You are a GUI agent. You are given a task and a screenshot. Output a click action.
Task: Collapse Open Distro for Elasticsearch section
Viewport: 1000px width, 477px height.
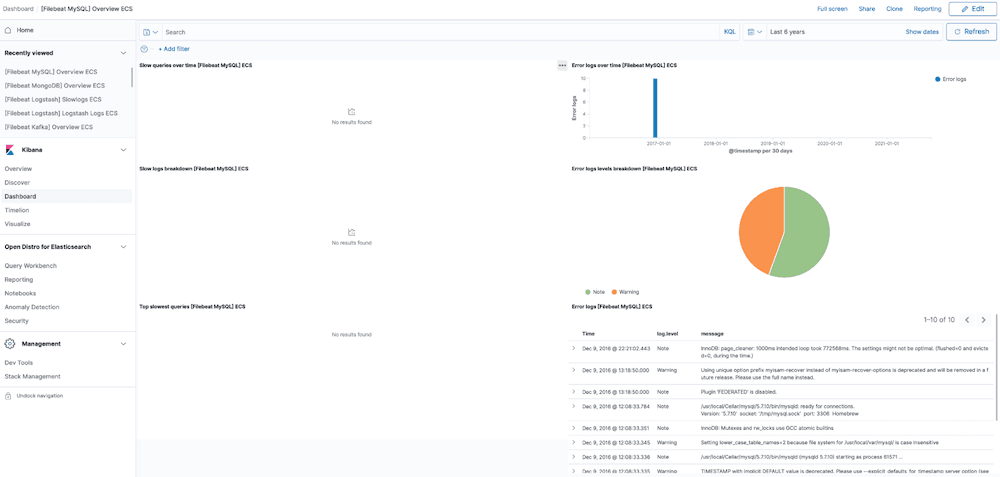[x=124, y=247]
